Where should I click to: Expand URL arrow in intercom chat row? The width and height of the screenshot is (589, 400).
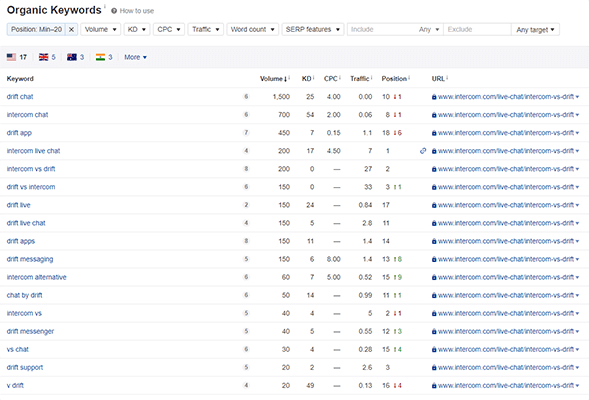[577, 115]
